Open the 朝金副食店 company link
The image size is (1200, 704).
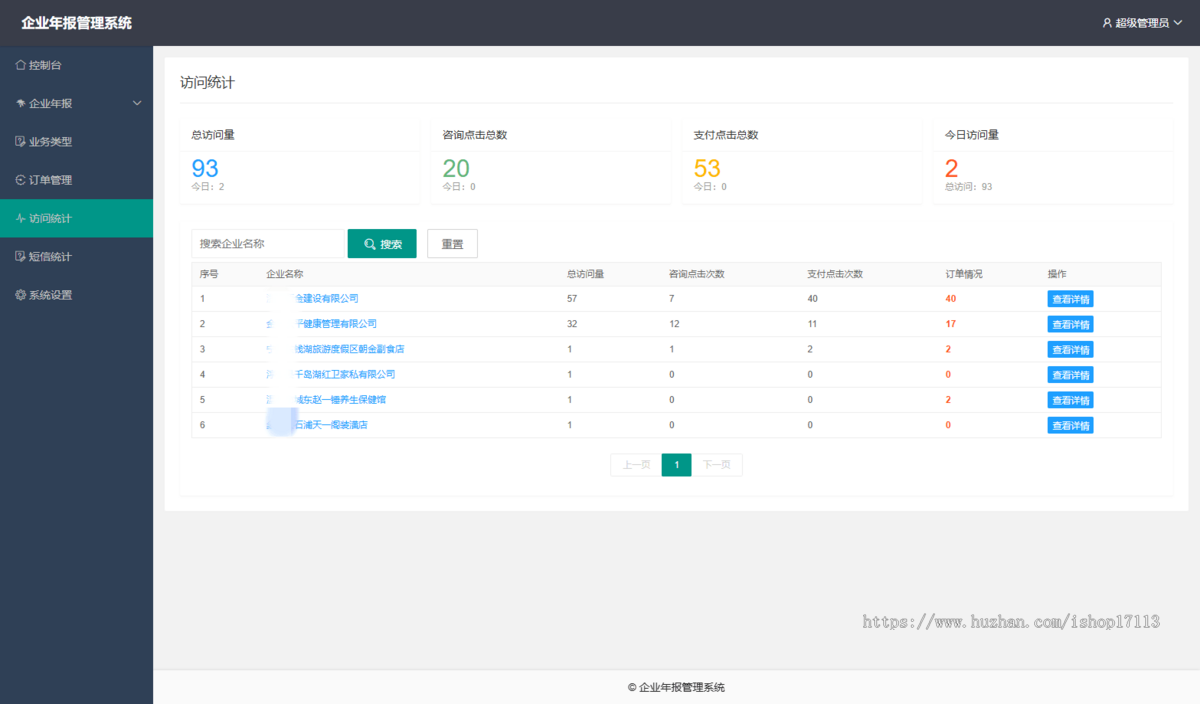coord(335,349)
